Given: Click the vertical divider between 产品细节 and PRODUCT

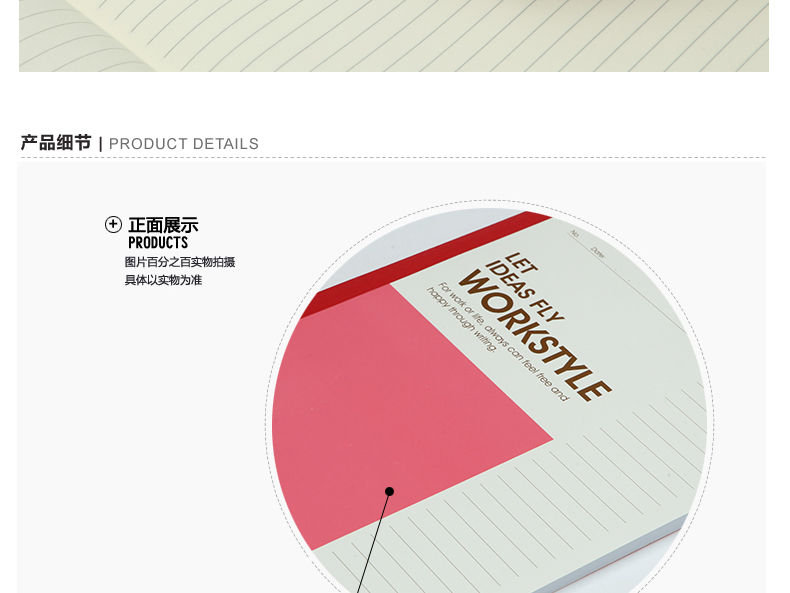Looking at the screenshot, I should pos(101,144).
